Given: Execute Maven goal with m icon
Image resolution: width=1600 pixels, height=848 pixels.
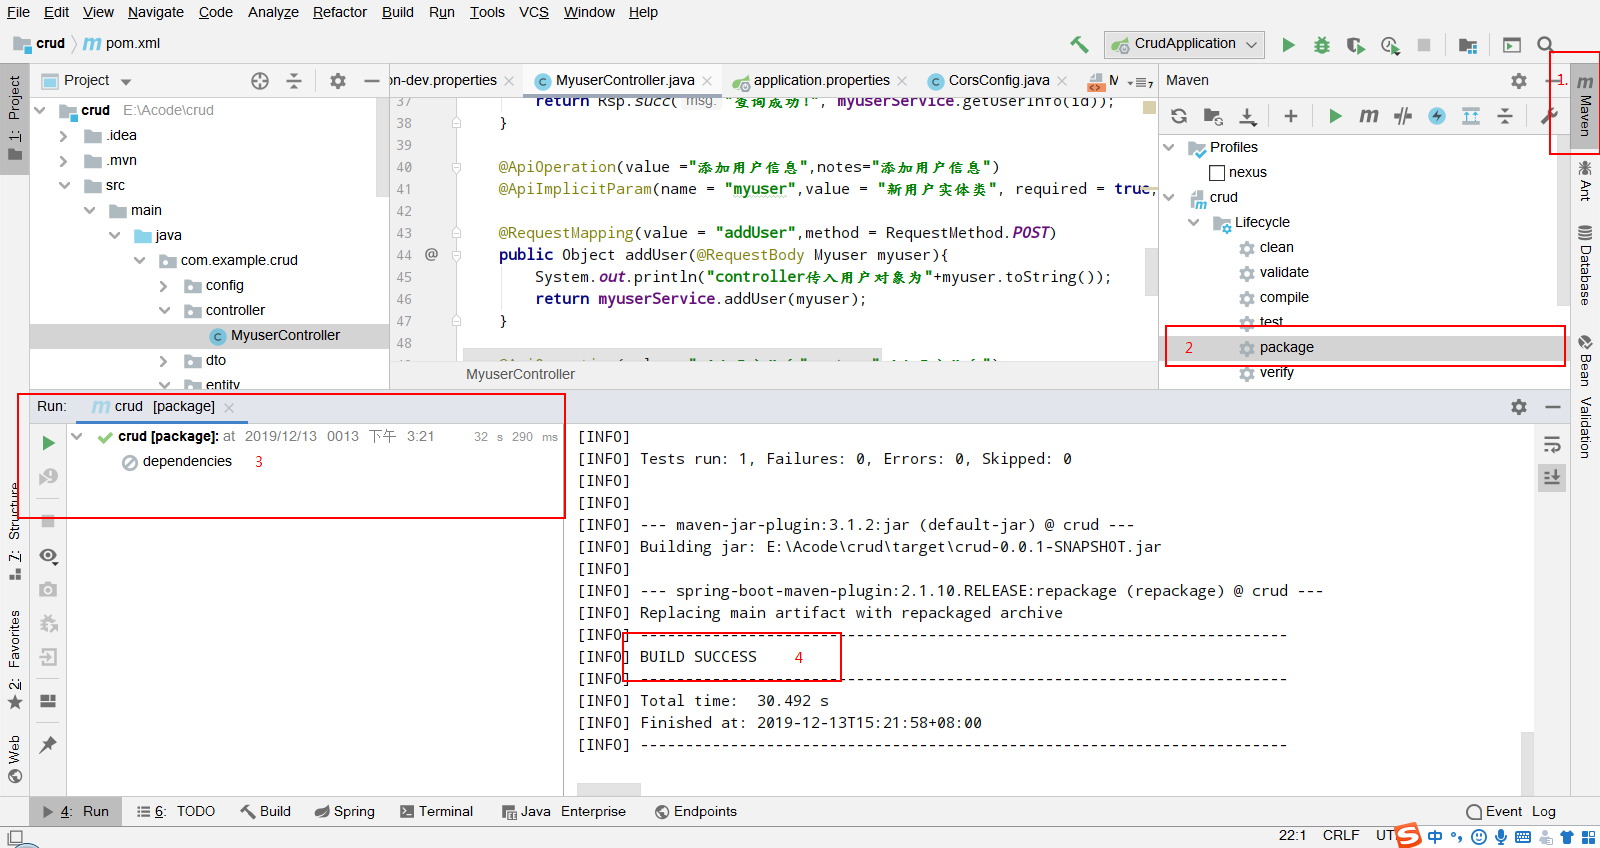Looking at the screenshot, I should (x=1369, y=116).
